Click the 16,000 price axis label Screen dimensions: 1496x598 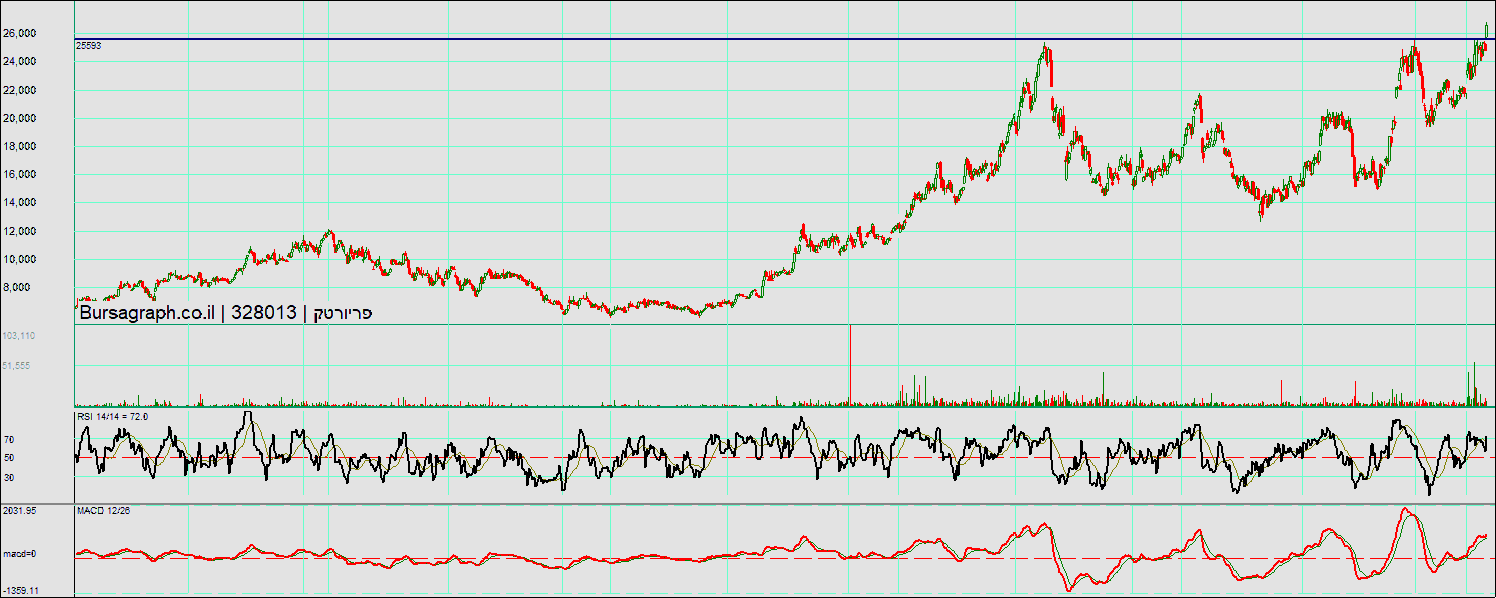coord(19,174)
